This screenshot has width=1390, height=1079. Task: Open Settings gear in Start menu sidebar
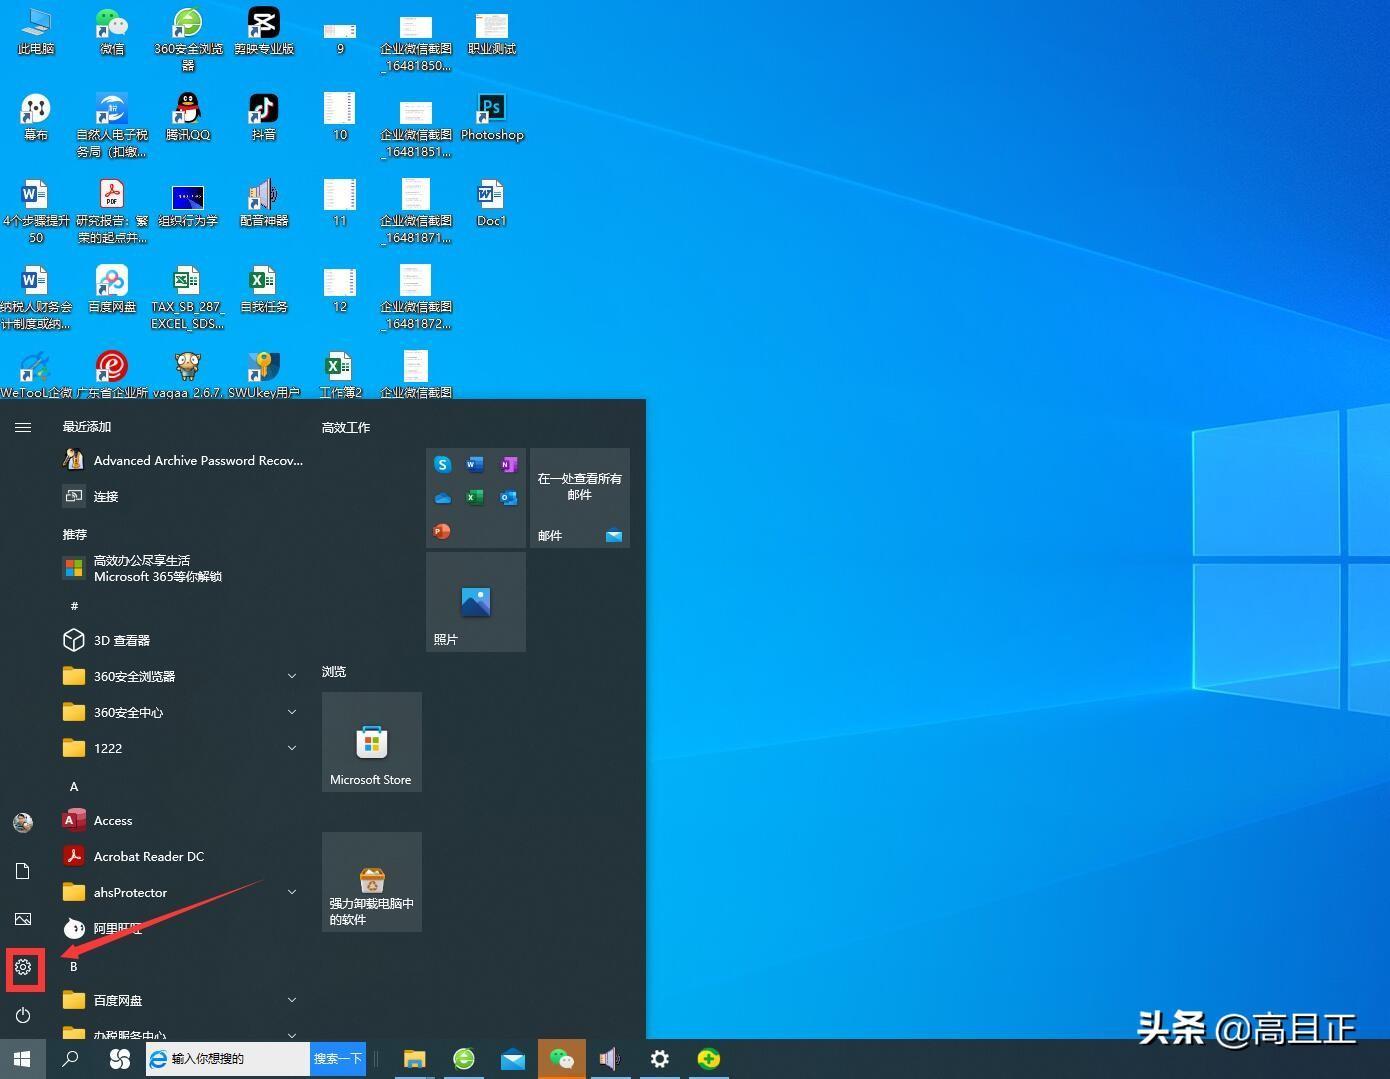coord(23,967)
